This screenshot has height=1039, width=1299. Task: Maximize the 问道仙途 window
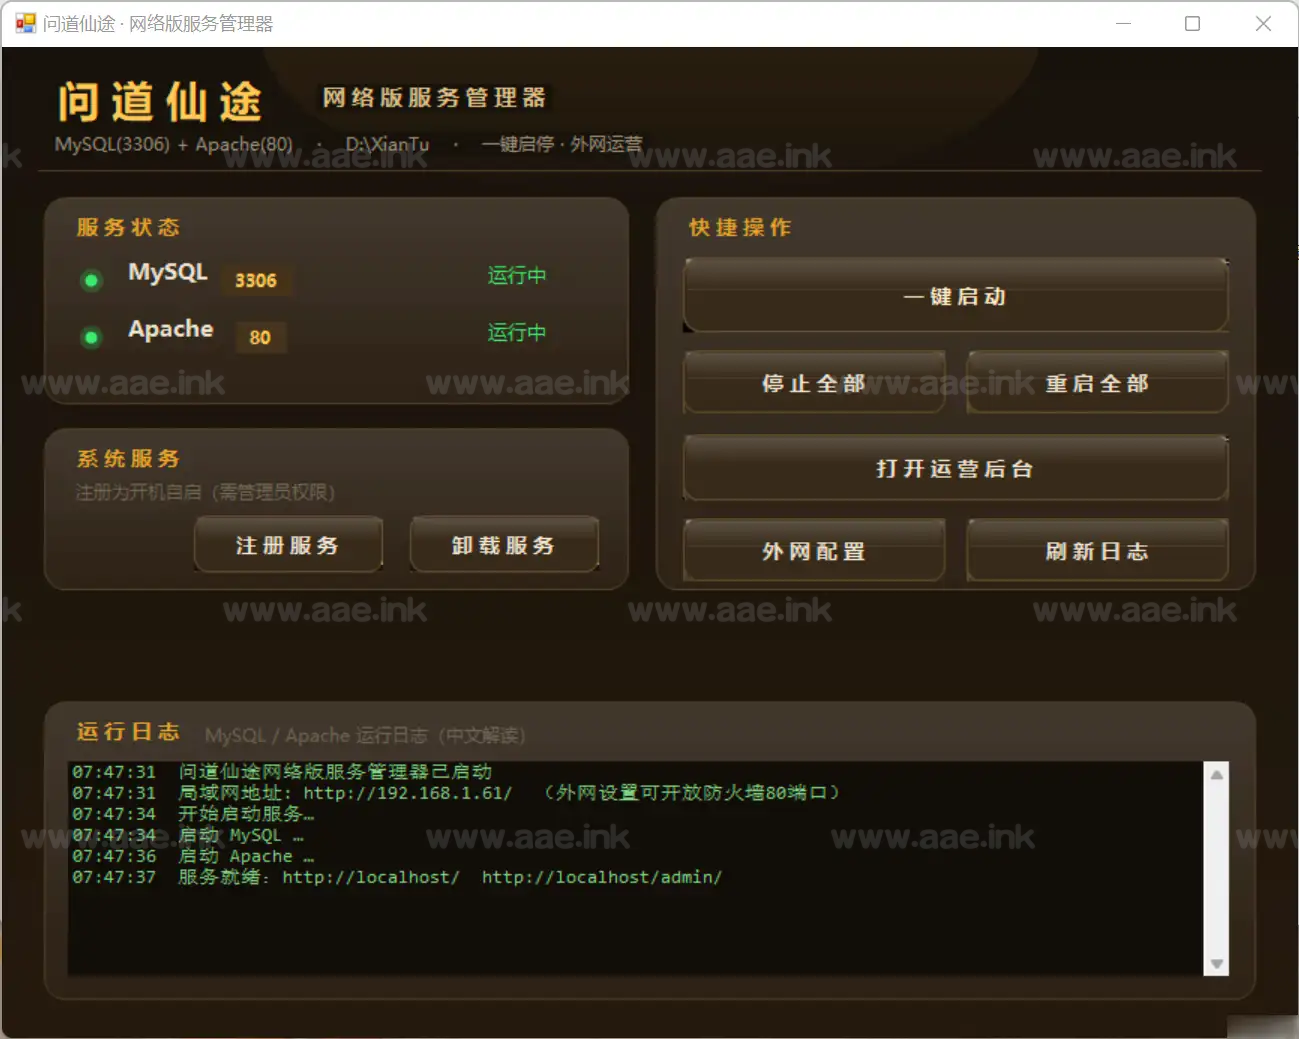pyautogui.click(x=1193, y=23)
